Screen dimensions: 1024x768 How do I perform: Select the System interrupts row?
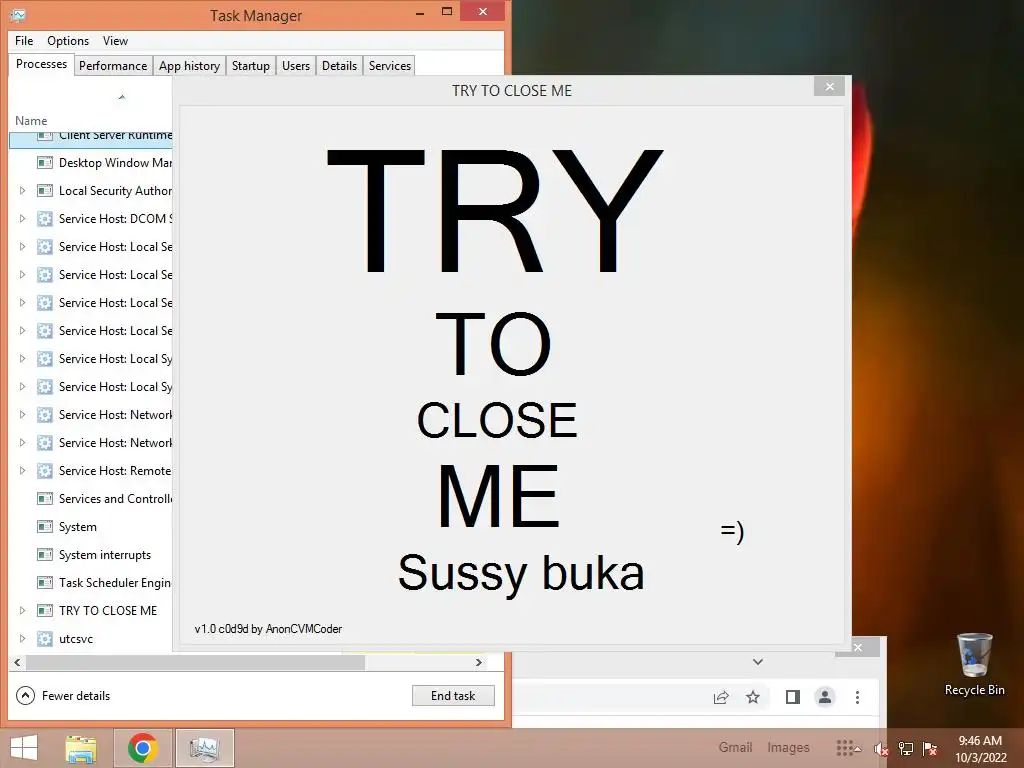pyautogui.click(x=91, y=555)
